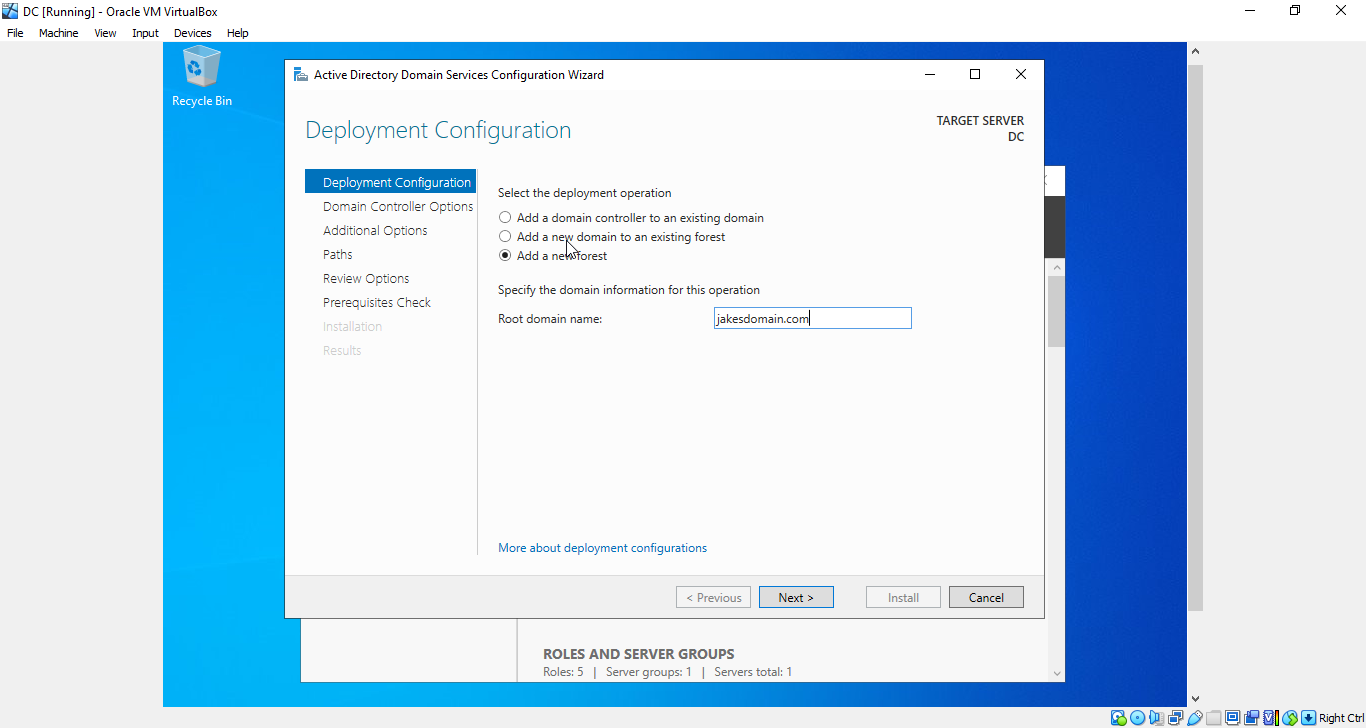
Task: Select Add a domain controller to existing domain
Action: click(505, 217)
